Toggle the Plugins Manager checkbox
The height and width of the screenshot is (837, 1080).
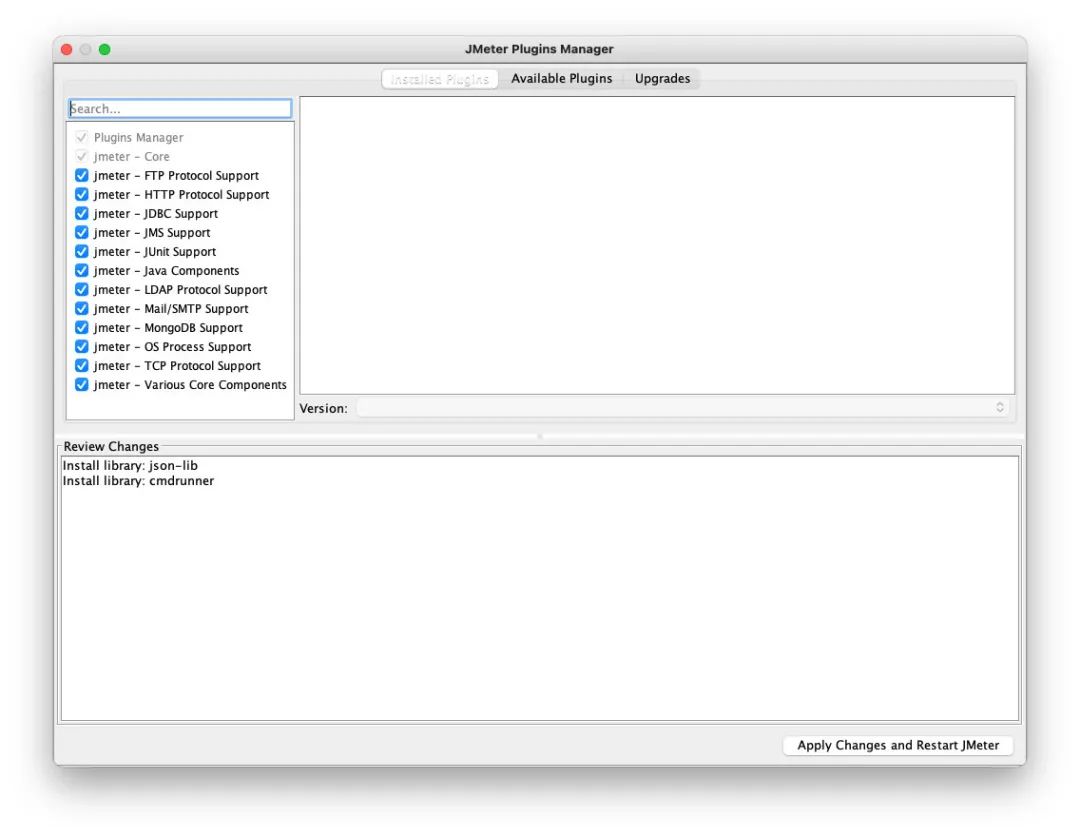point(81,137)
